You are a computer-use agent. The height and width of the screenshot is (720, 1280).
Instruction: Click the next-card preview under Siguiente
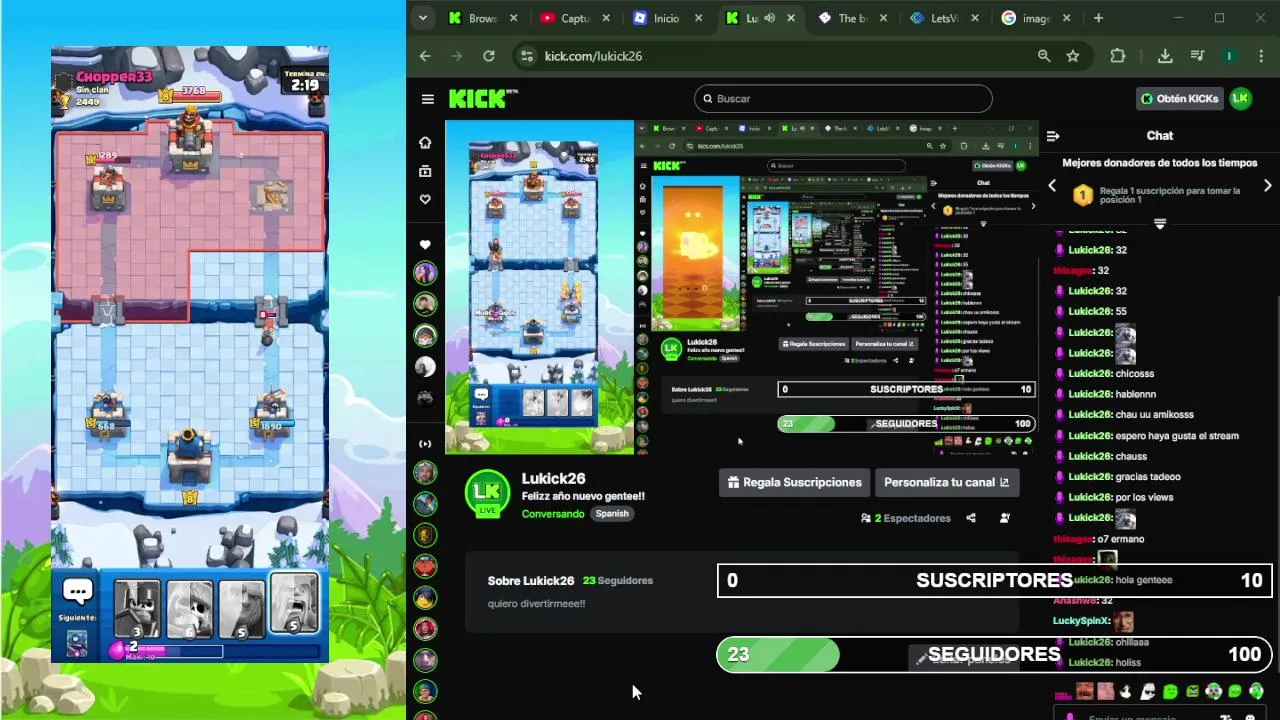77,643
